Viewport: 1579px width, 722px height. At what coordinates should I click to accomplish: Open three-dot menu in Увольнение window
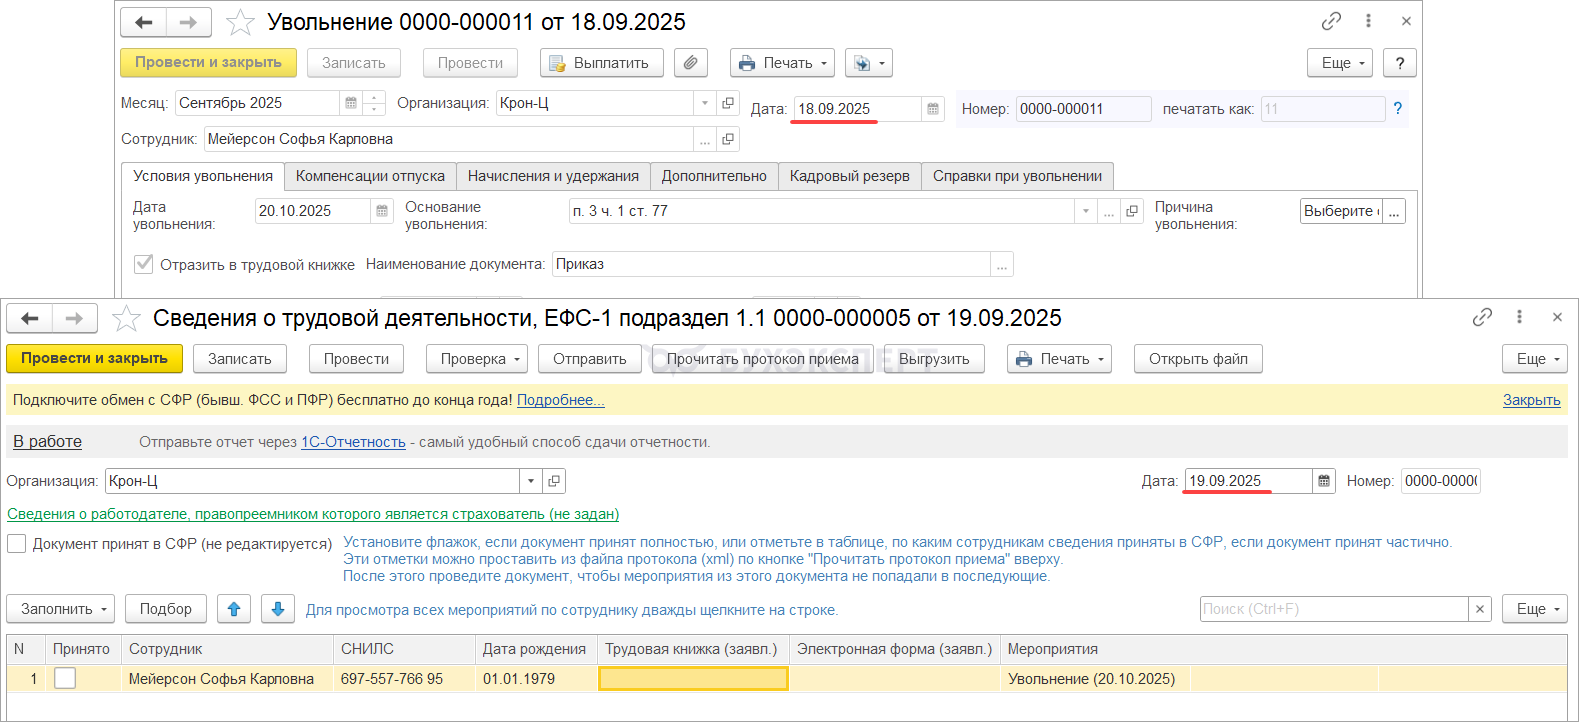(1368, 21)
